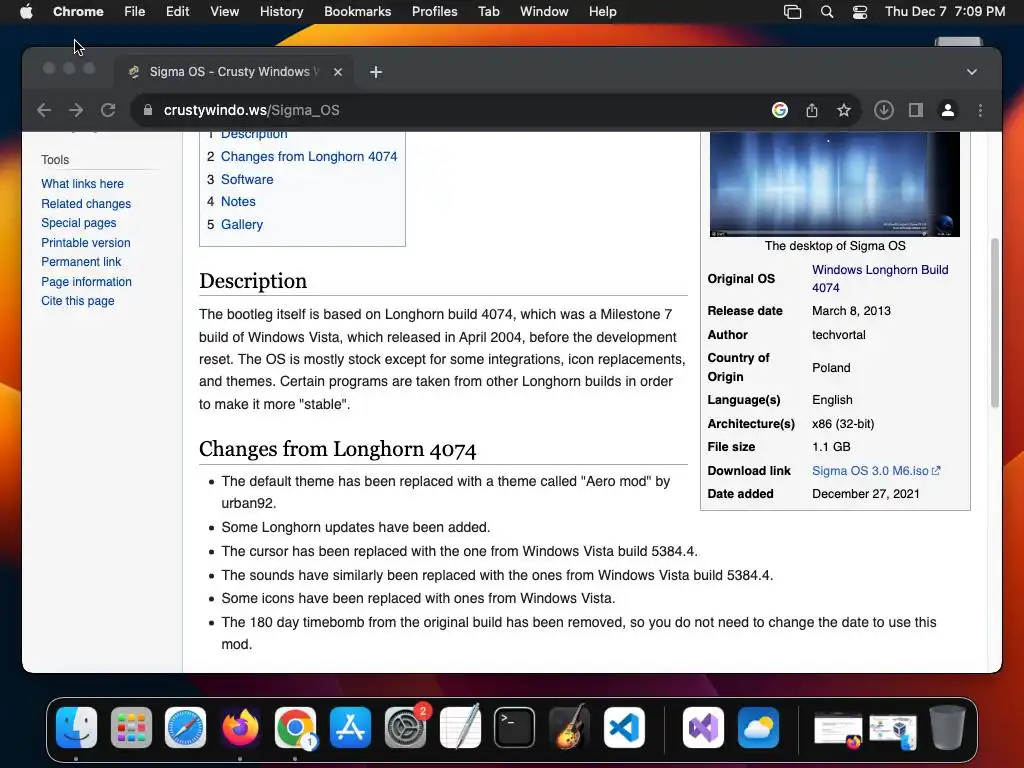
Task: Open Chrome profile avatar
Action: (x=948, y=110)
